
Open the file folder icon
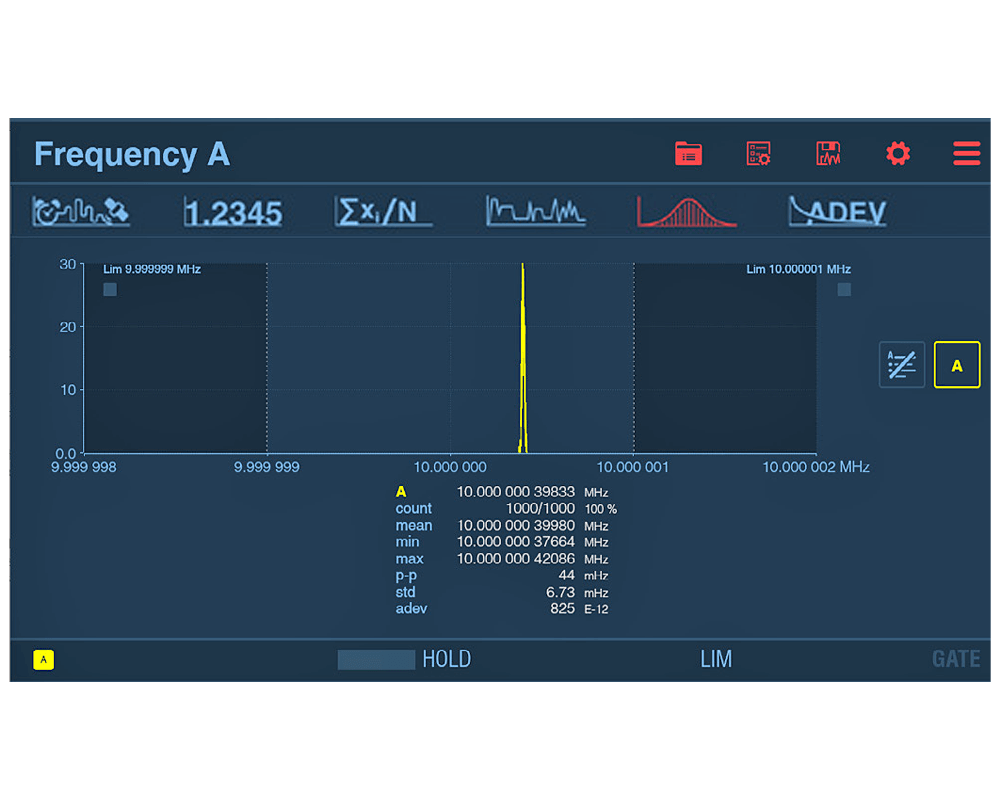pyautogui.click(x=688, y=154)
